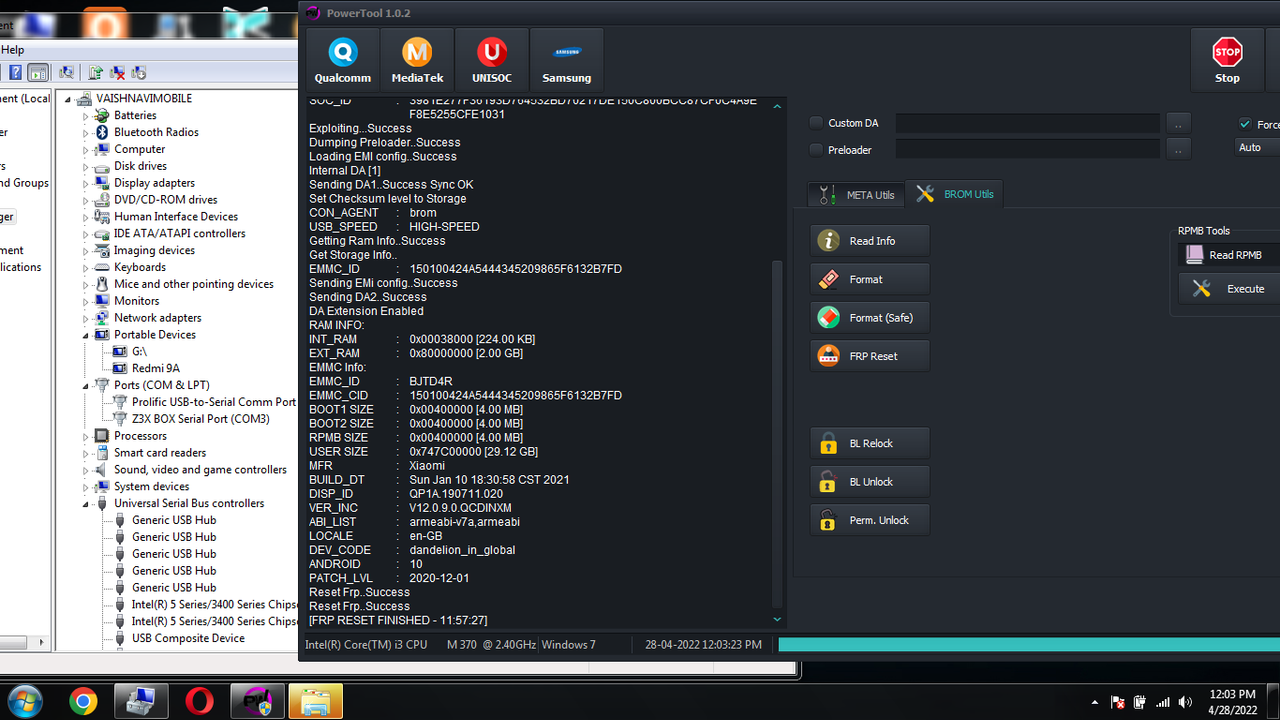Image resolution: width=1280 pixels, height=720 pixels.
Task: Select the Prolific USB-to-Serial Comm Port entry
Action: 214,402
